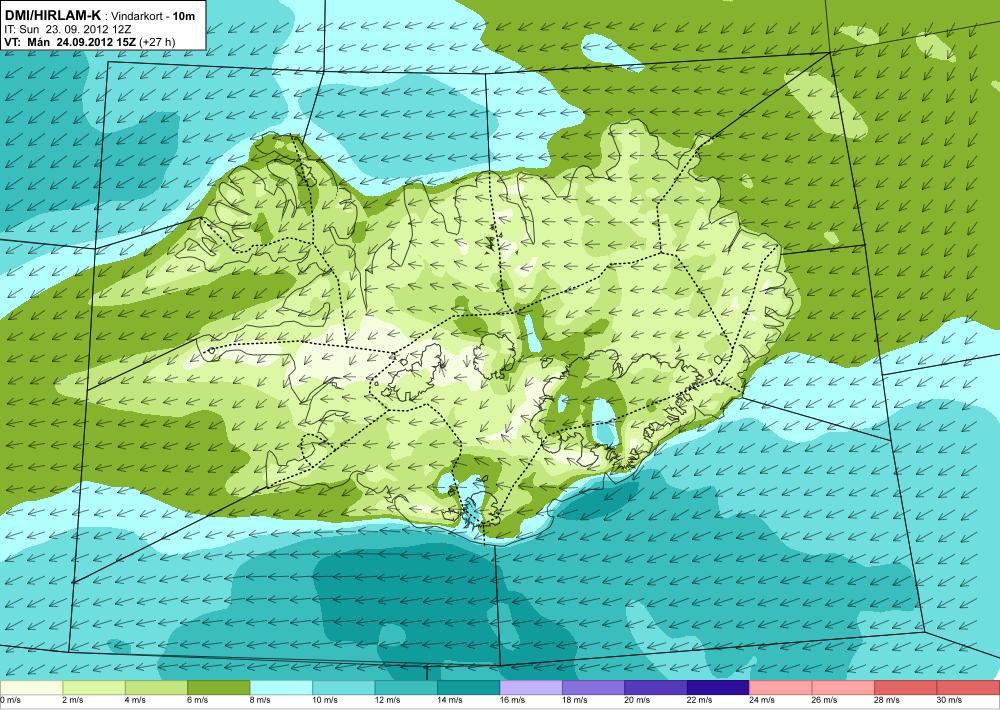The height and width of the screenshot is (710, 1000).
Task: Pick the legend swatch between 4 and 6 m/s
Action: coord(156,688)
